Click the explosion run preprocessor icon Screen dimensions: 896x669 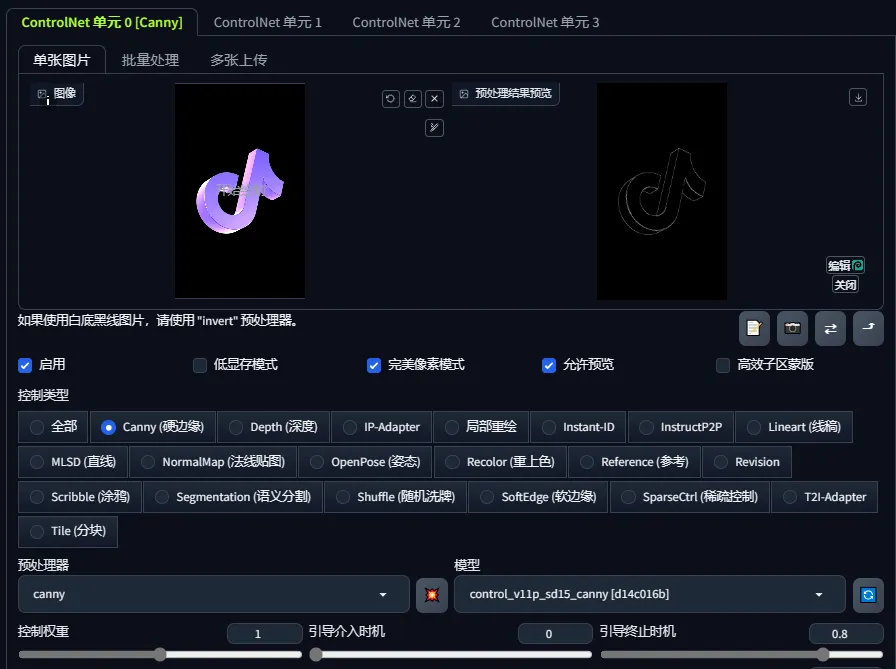431,595
